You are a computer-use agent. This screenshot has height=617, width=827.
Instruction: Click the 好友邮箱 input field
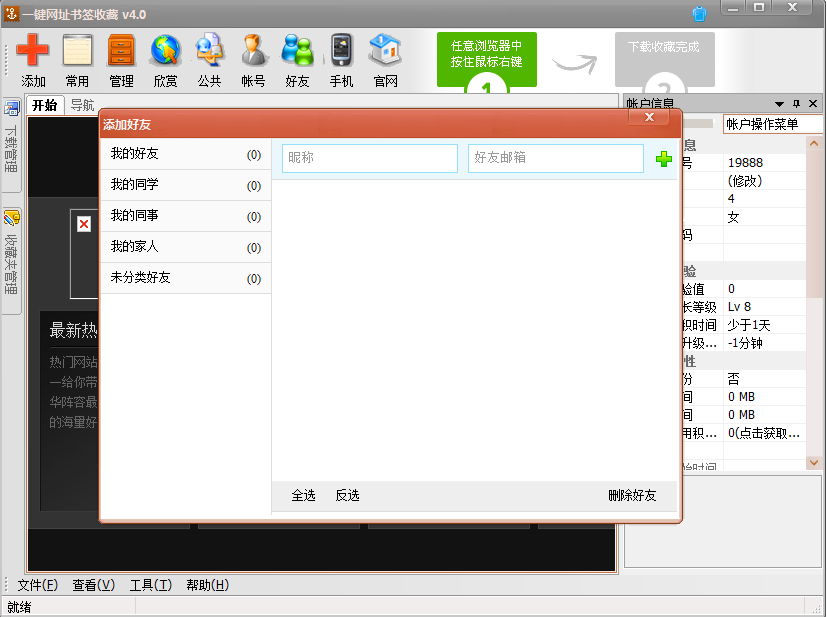pos(555,158)
